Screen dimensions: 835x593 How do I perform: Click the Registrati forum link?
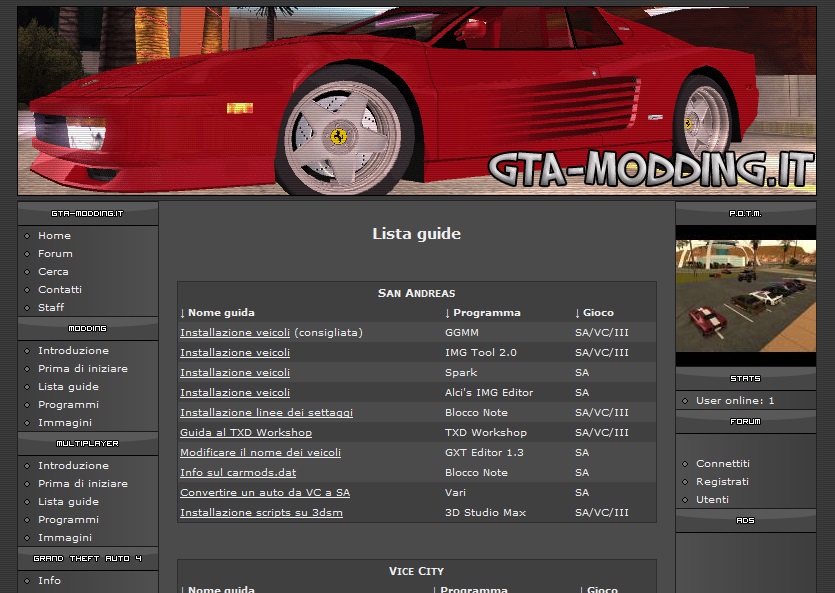722,482
